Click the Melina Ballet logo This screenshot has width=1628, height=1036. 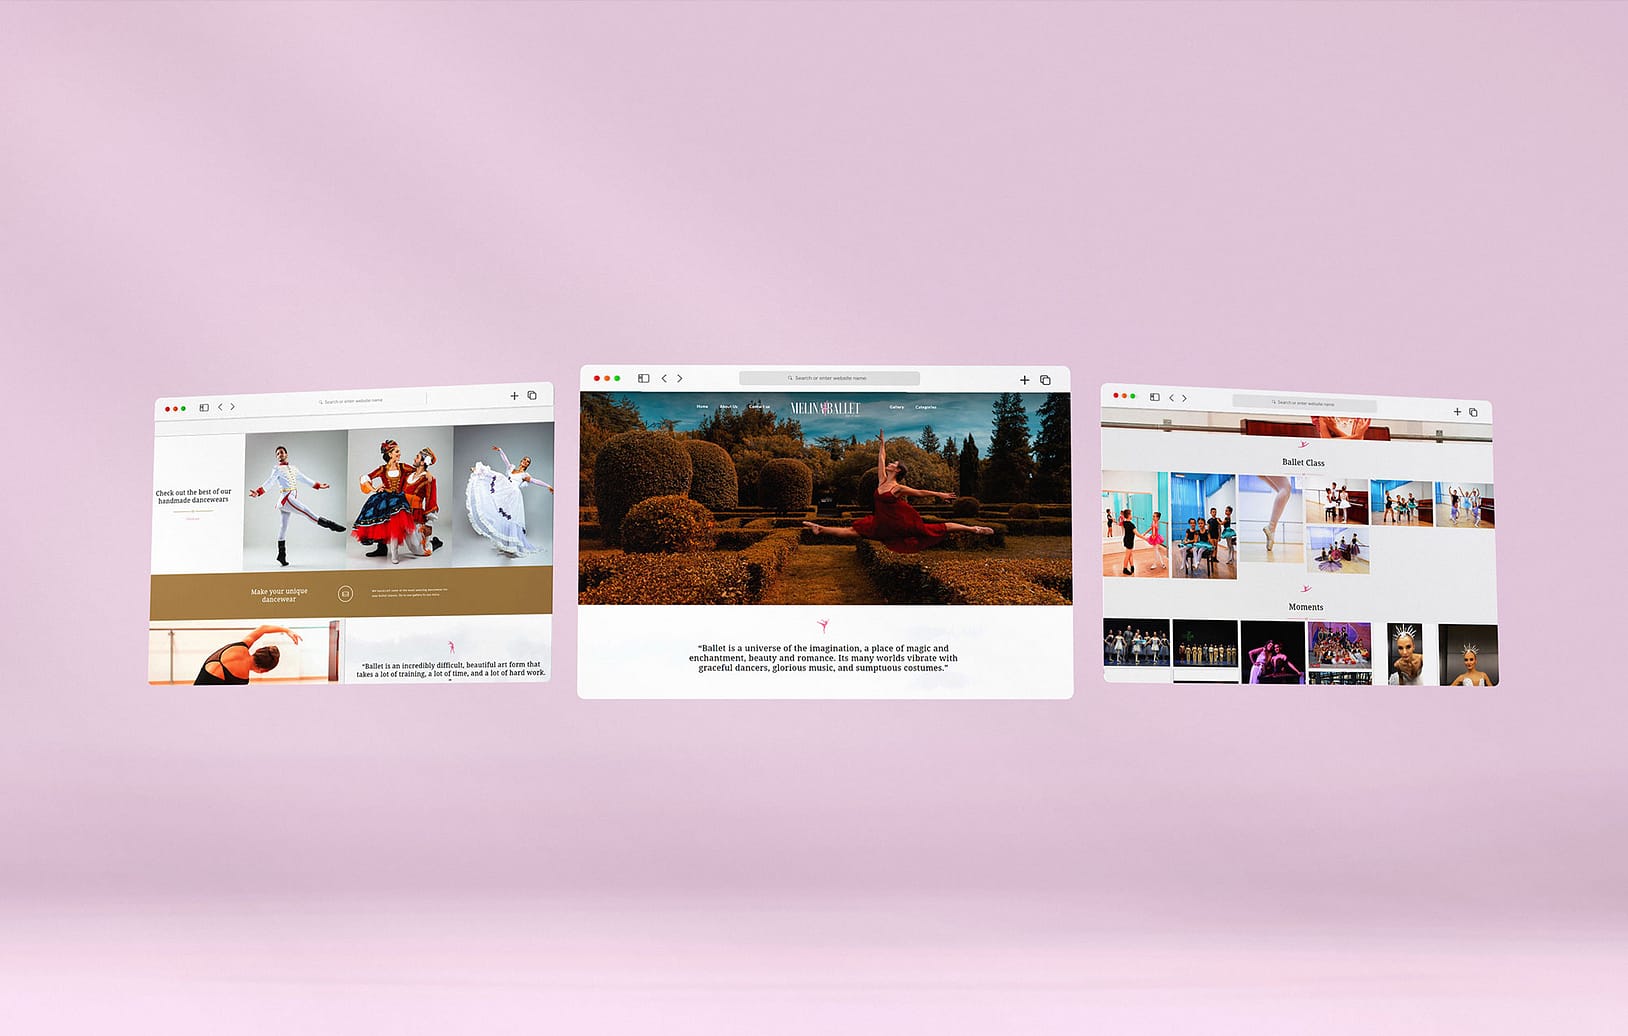click(825, 408)
